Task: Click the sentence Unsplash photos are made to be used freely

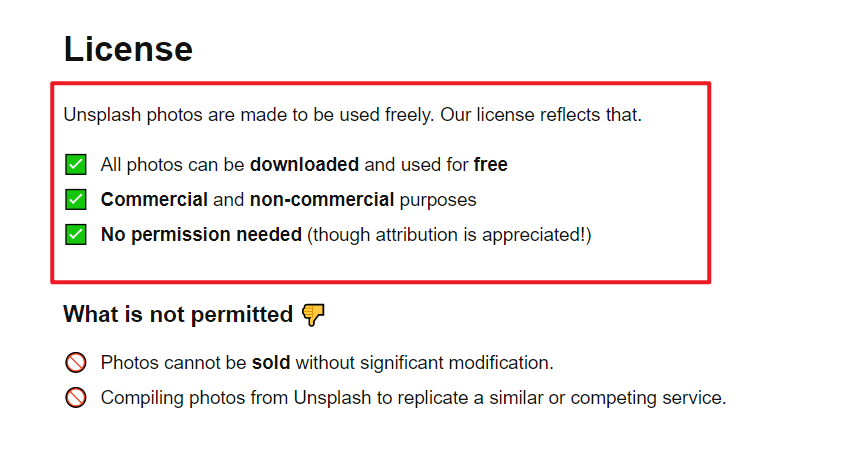Action: 249,115
